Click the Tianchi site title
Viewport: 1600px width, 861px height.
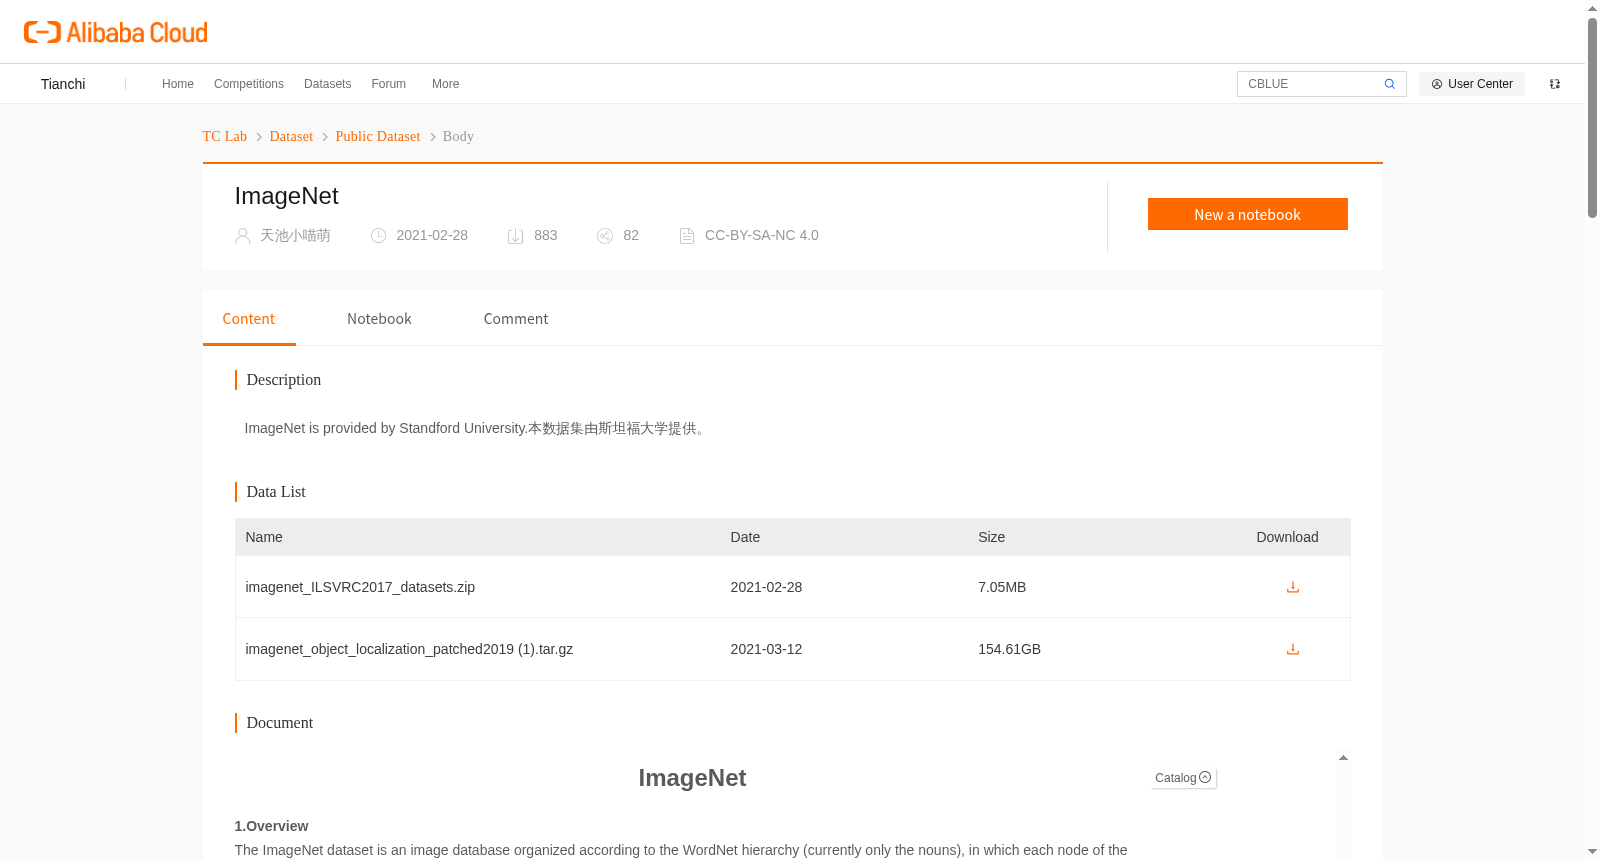click(x=63, y=84)
